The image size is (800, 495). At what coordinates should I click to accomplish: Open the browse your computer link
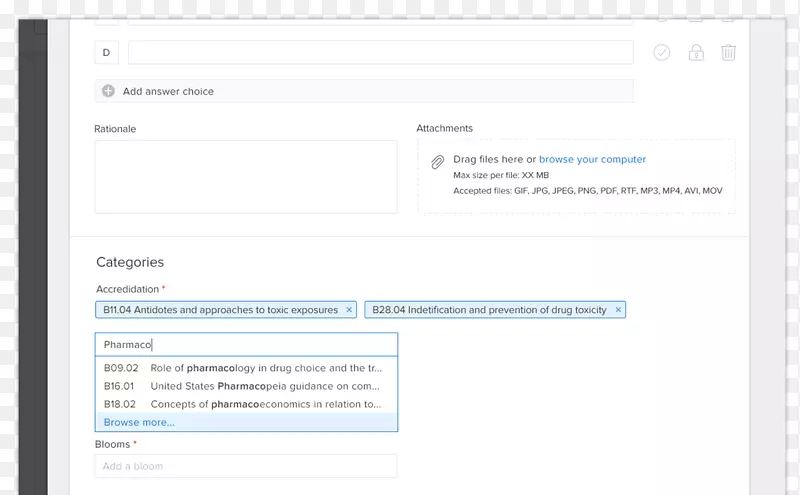click(x=592, y=159)
